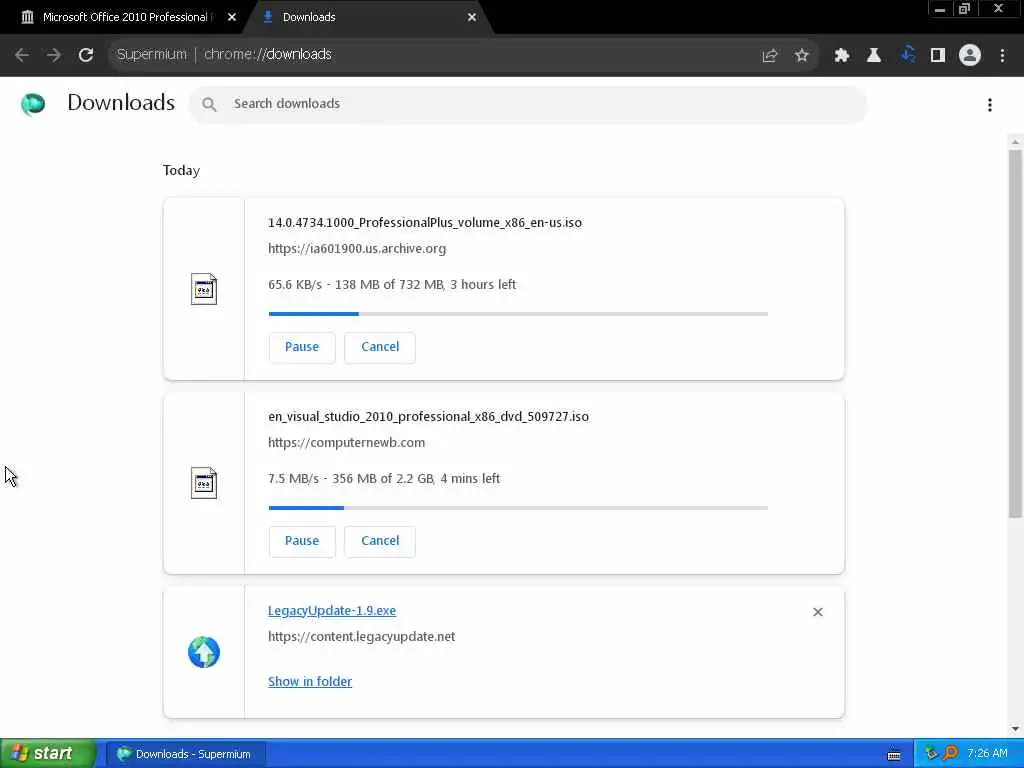Image resolution: width=1024 pixels, height=768 pixels.
Task: Open the profile avatar menu
Action: 970,56
